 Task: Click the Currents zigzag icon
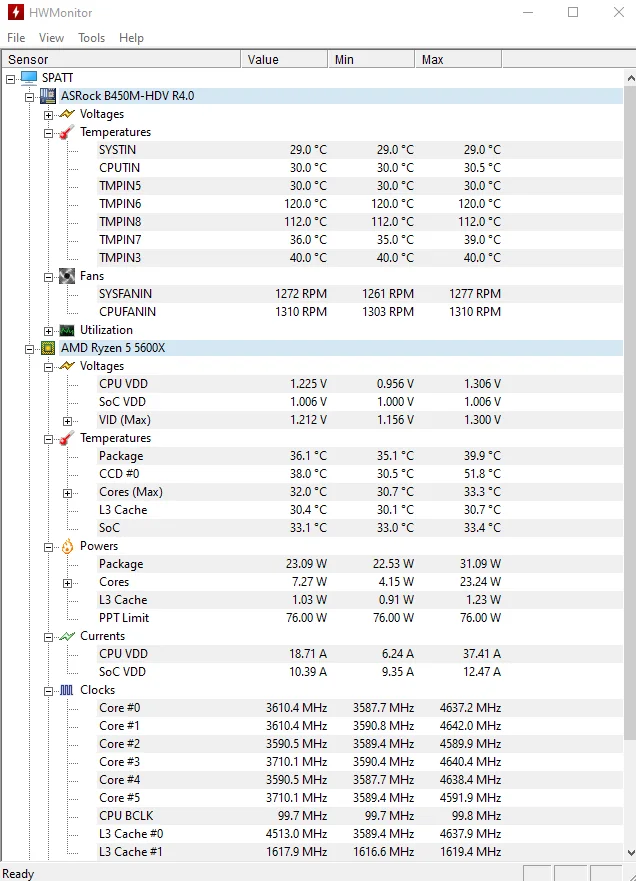point(67,636)
